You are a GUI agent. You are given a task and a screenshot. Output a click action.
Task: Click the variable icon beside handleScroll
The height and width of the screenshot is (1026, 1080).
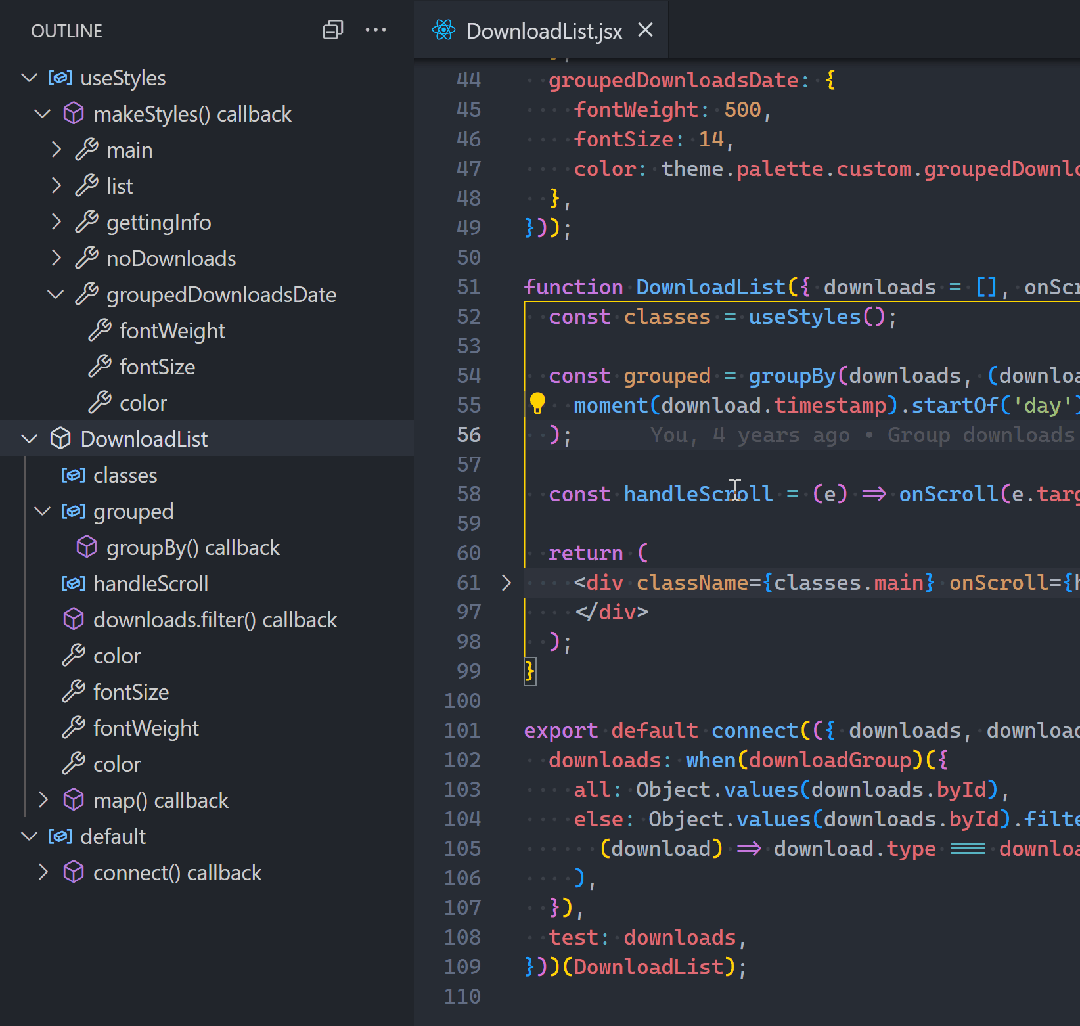73,583
